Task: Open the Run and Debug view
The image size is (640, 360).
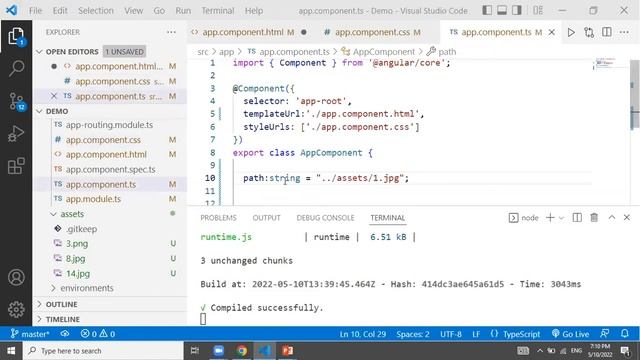Action: point(16,133)
